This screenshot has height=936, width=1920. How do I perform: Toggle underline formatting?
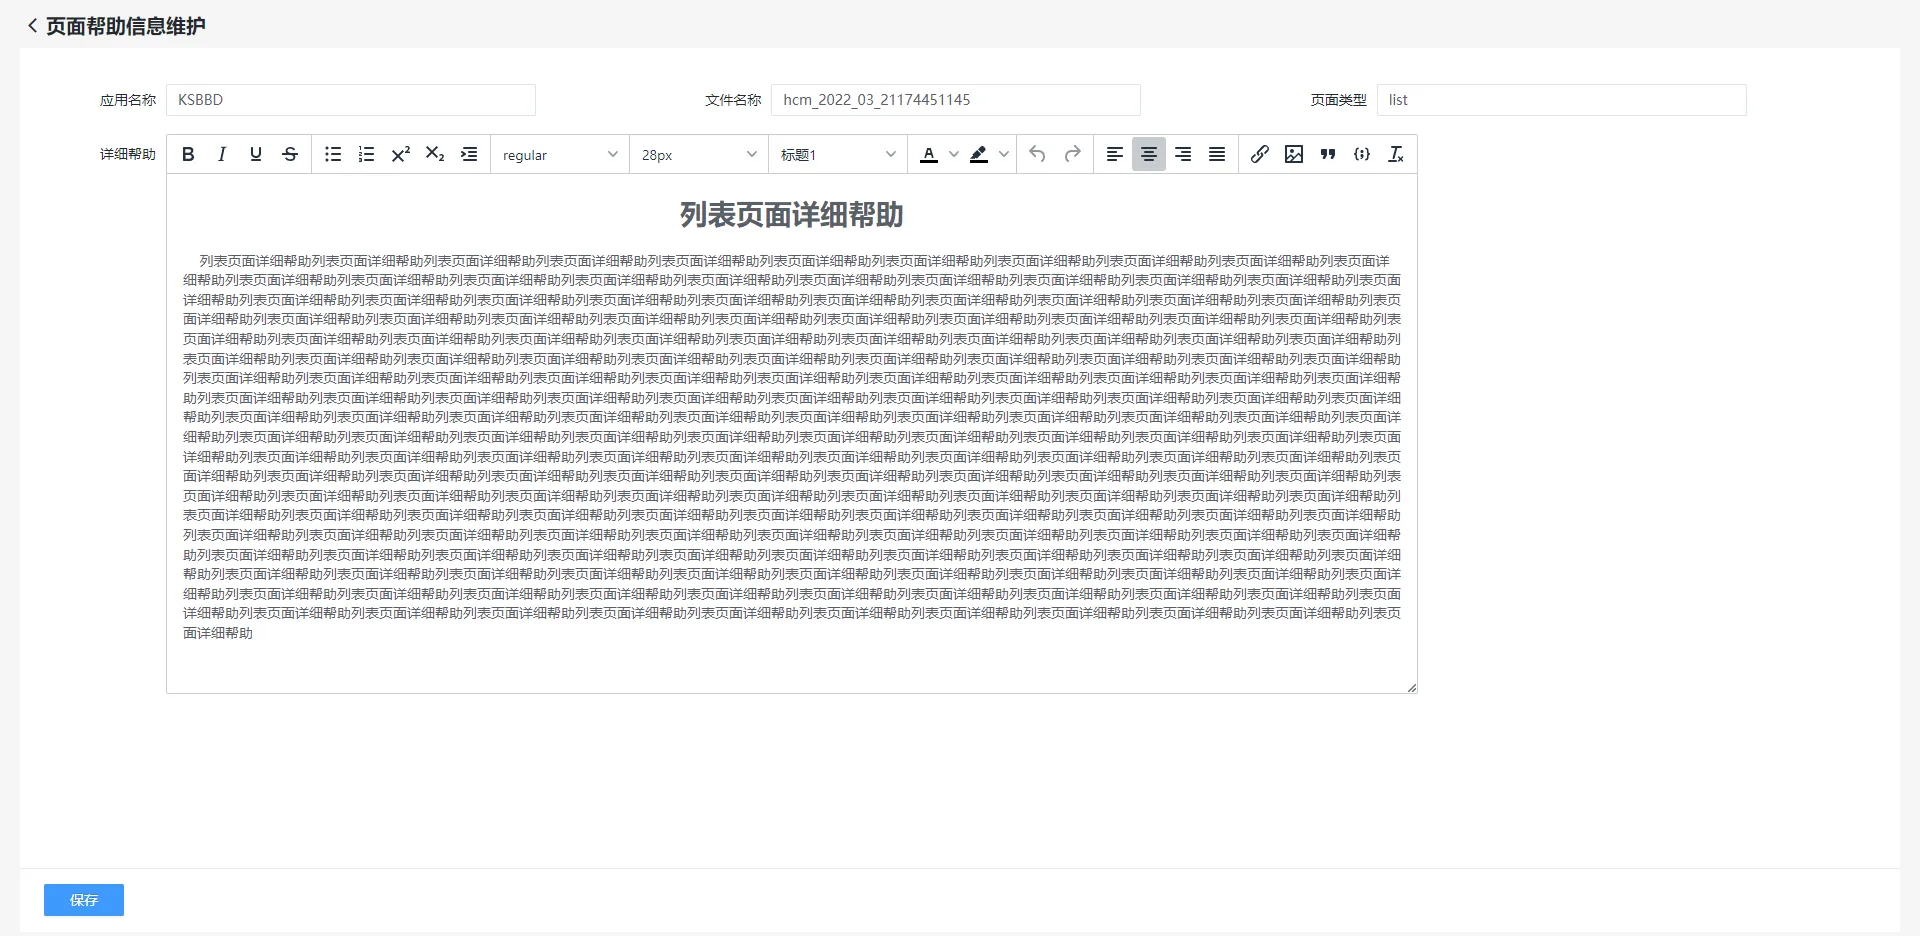tap(256, 154)
